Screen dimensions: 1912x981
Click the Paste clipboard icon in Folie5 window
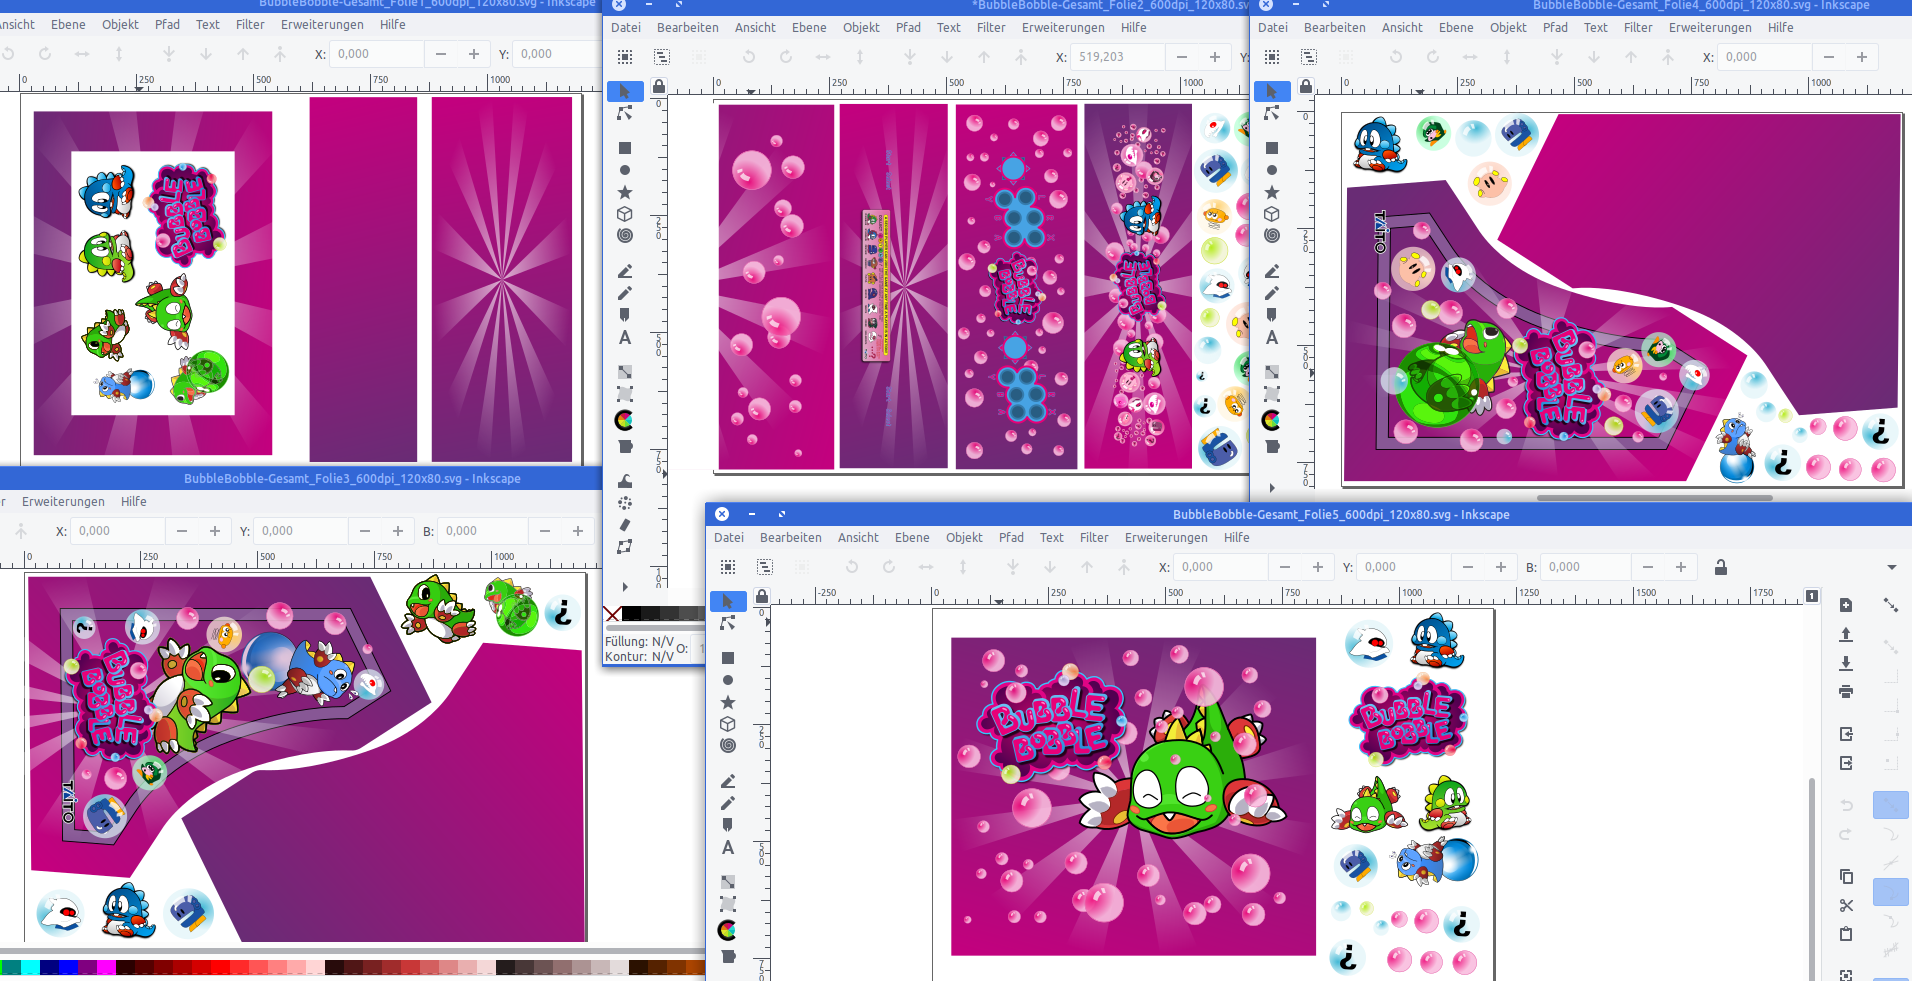[1846, 934]
